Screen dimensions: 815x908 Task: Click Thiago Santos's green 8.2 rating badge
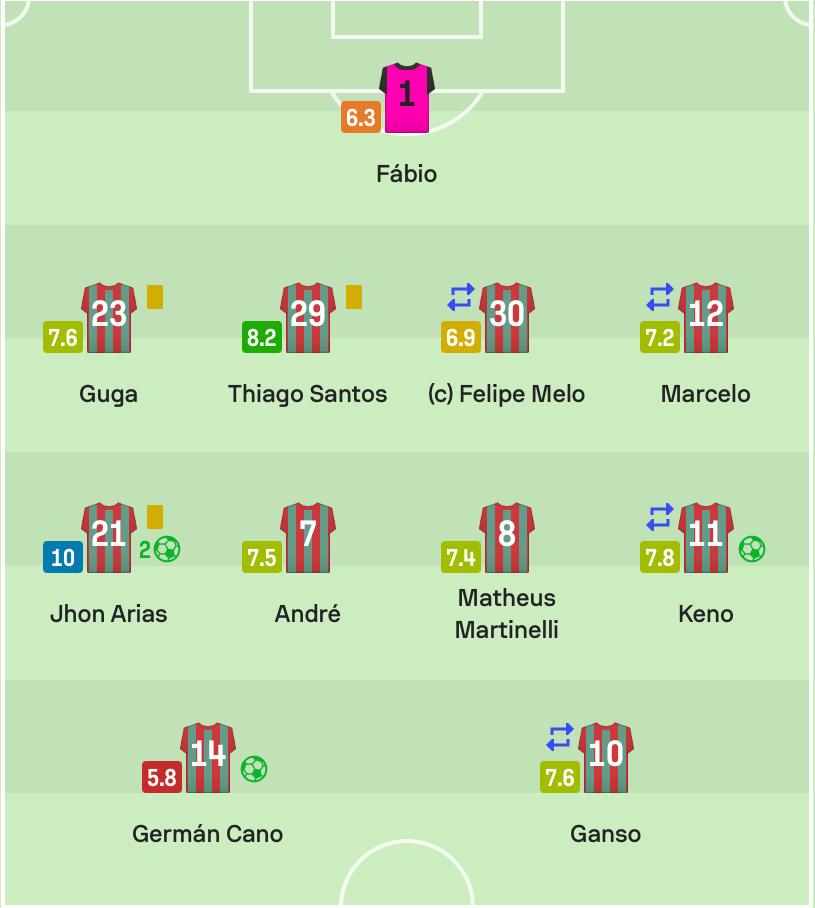[262, 337]
